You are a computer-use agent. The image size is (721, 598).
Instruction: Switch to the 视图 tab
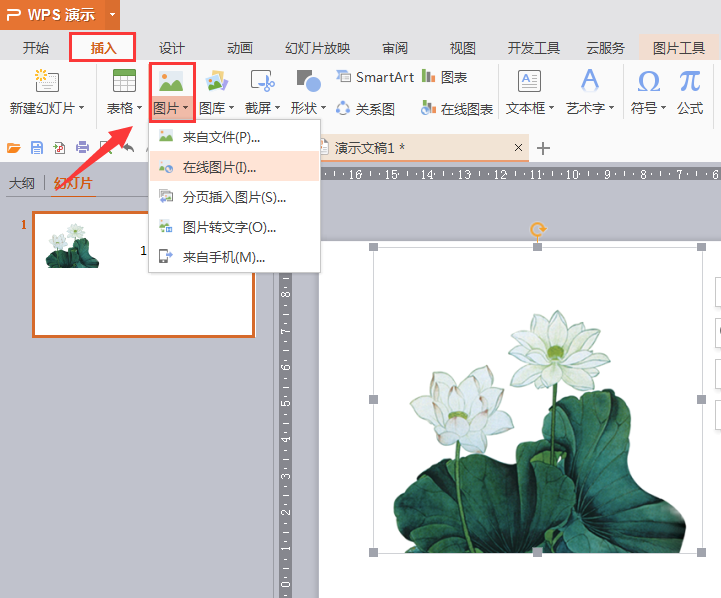[462, 48]
